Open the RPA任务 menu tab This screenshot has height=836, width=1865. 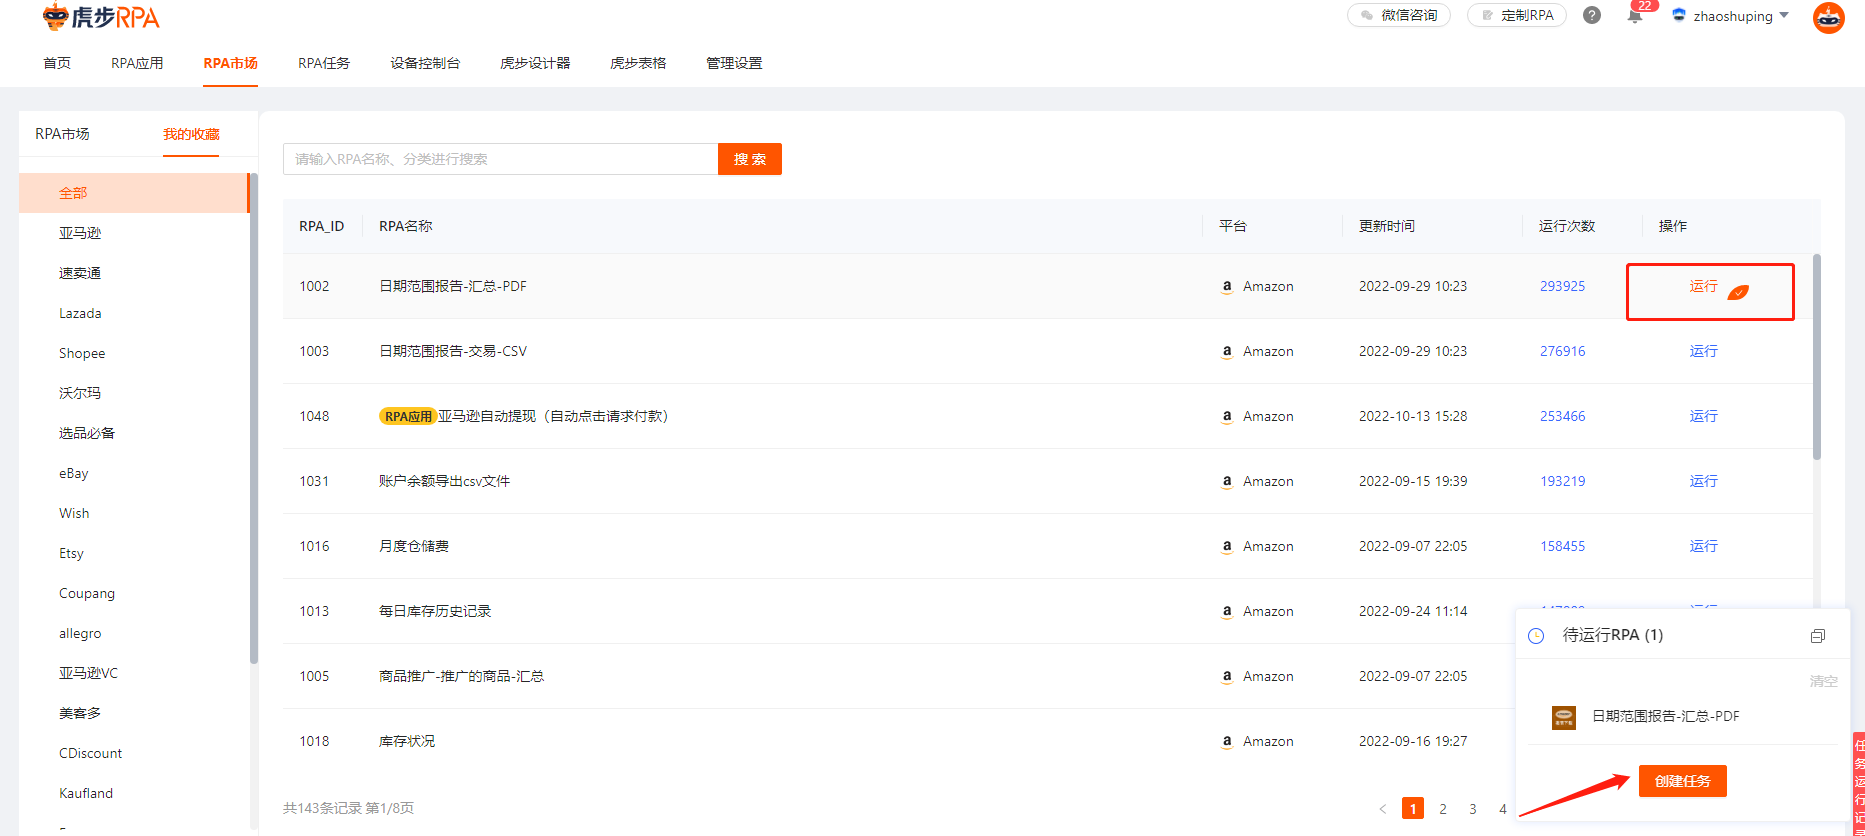click(324, 63)
